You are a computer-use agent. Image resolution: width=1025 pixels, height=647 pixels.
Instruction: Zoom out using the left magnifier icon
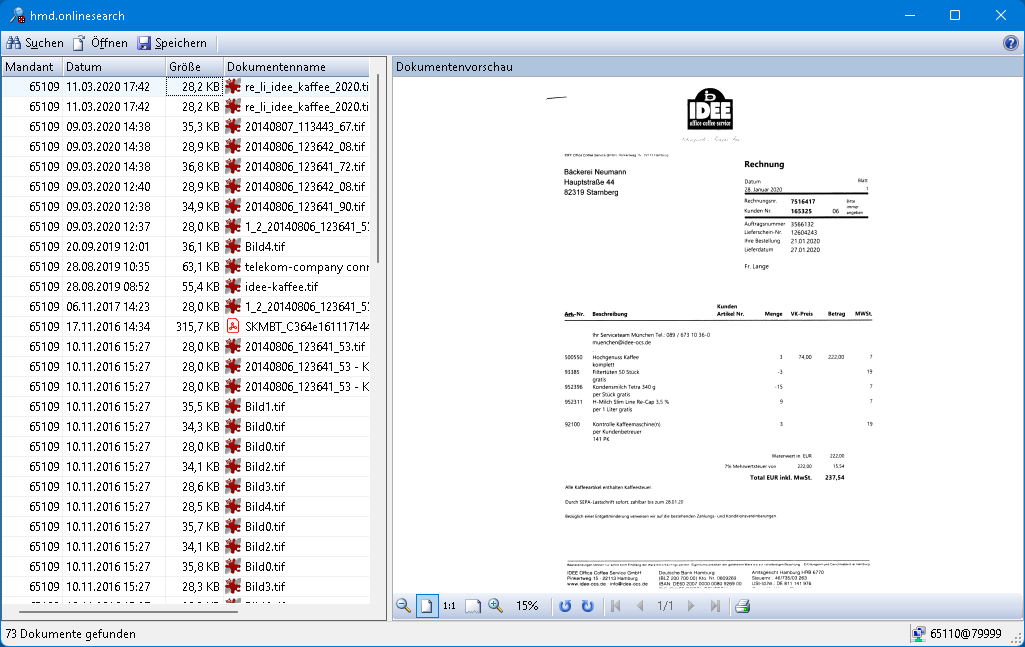(403, 606)
